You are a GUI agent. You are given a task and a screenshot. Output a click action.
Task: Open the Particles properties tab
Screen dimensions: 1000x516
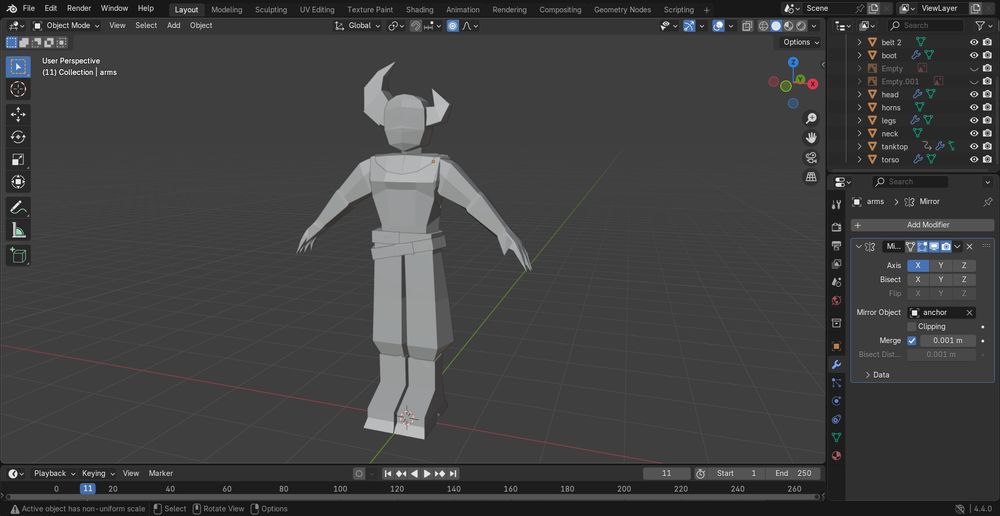pyautogui.click(x=836, y=383)
